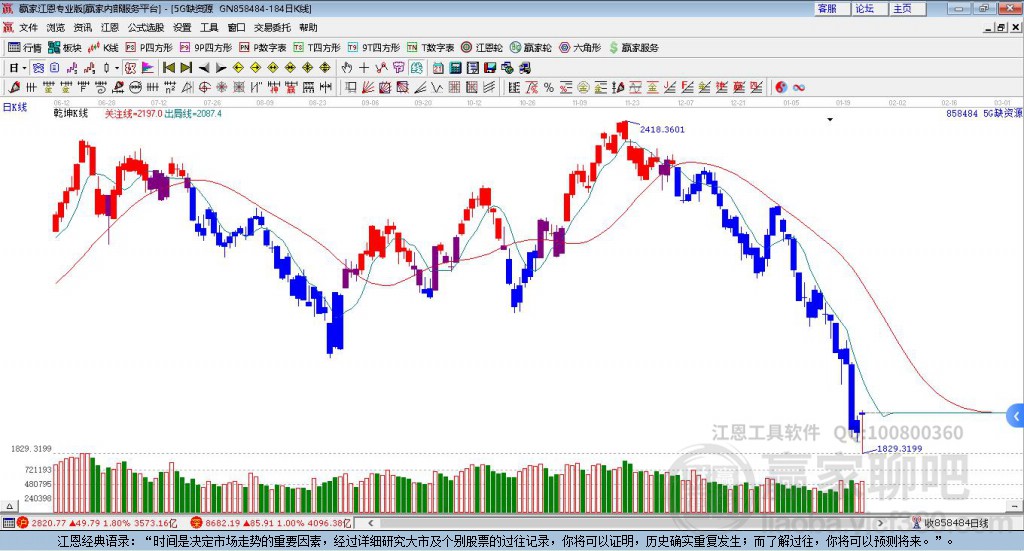Click the 主页 homepage button
Image resolution: width=1024 pixels, height=551 pixels.
(907, 8)
